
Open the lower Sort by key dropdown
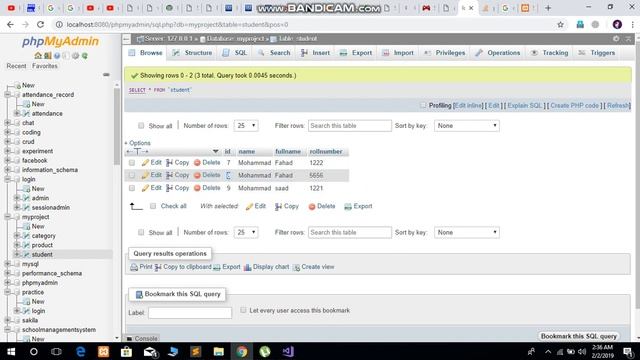[x=467, y=232]
